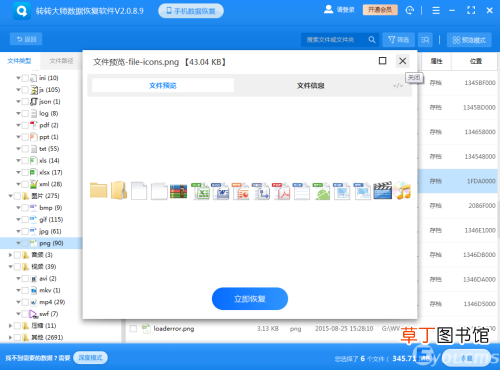
Task: Click the user login avatar icon
Action: click(x=328, y=9)
